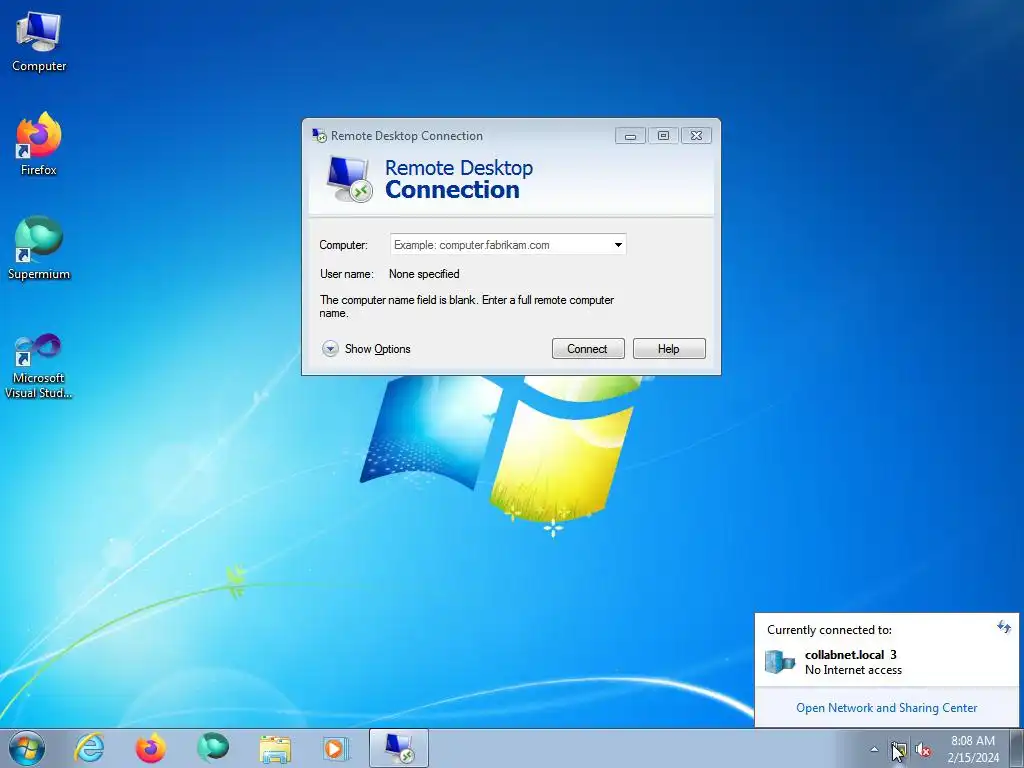Activate Remote Desktop Connection taskbar button
Viewport: 1024px width, 768px height.
[399, 748]
